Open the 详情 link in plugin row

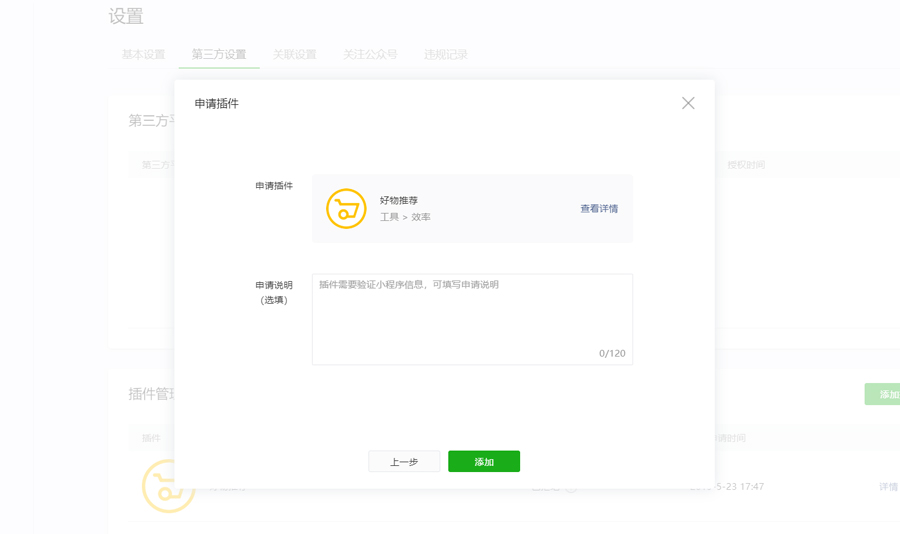[889, 487]
